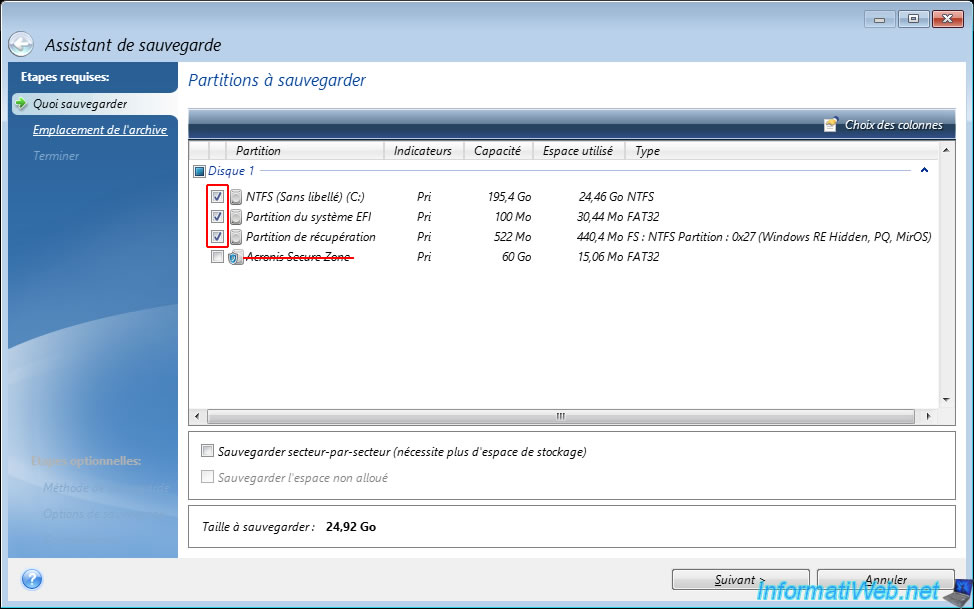974x609 pixels.
Task: Sort by the Capacité column header
Action: (497, 151)
